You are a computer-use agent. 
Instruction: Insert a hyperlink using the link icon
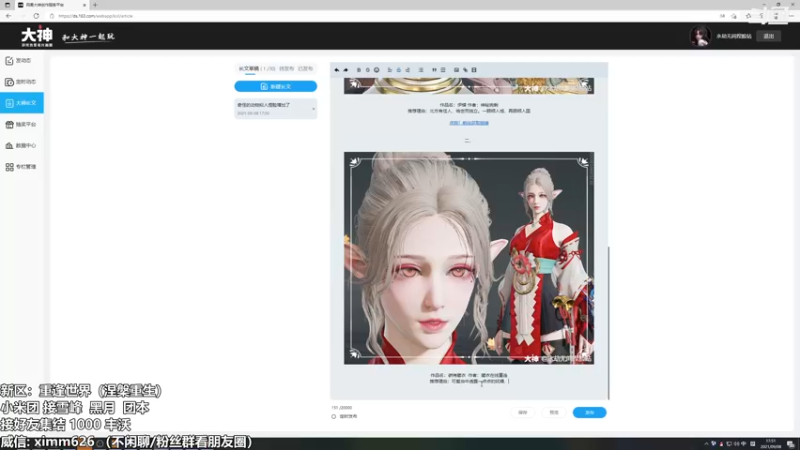click(465, 70)
